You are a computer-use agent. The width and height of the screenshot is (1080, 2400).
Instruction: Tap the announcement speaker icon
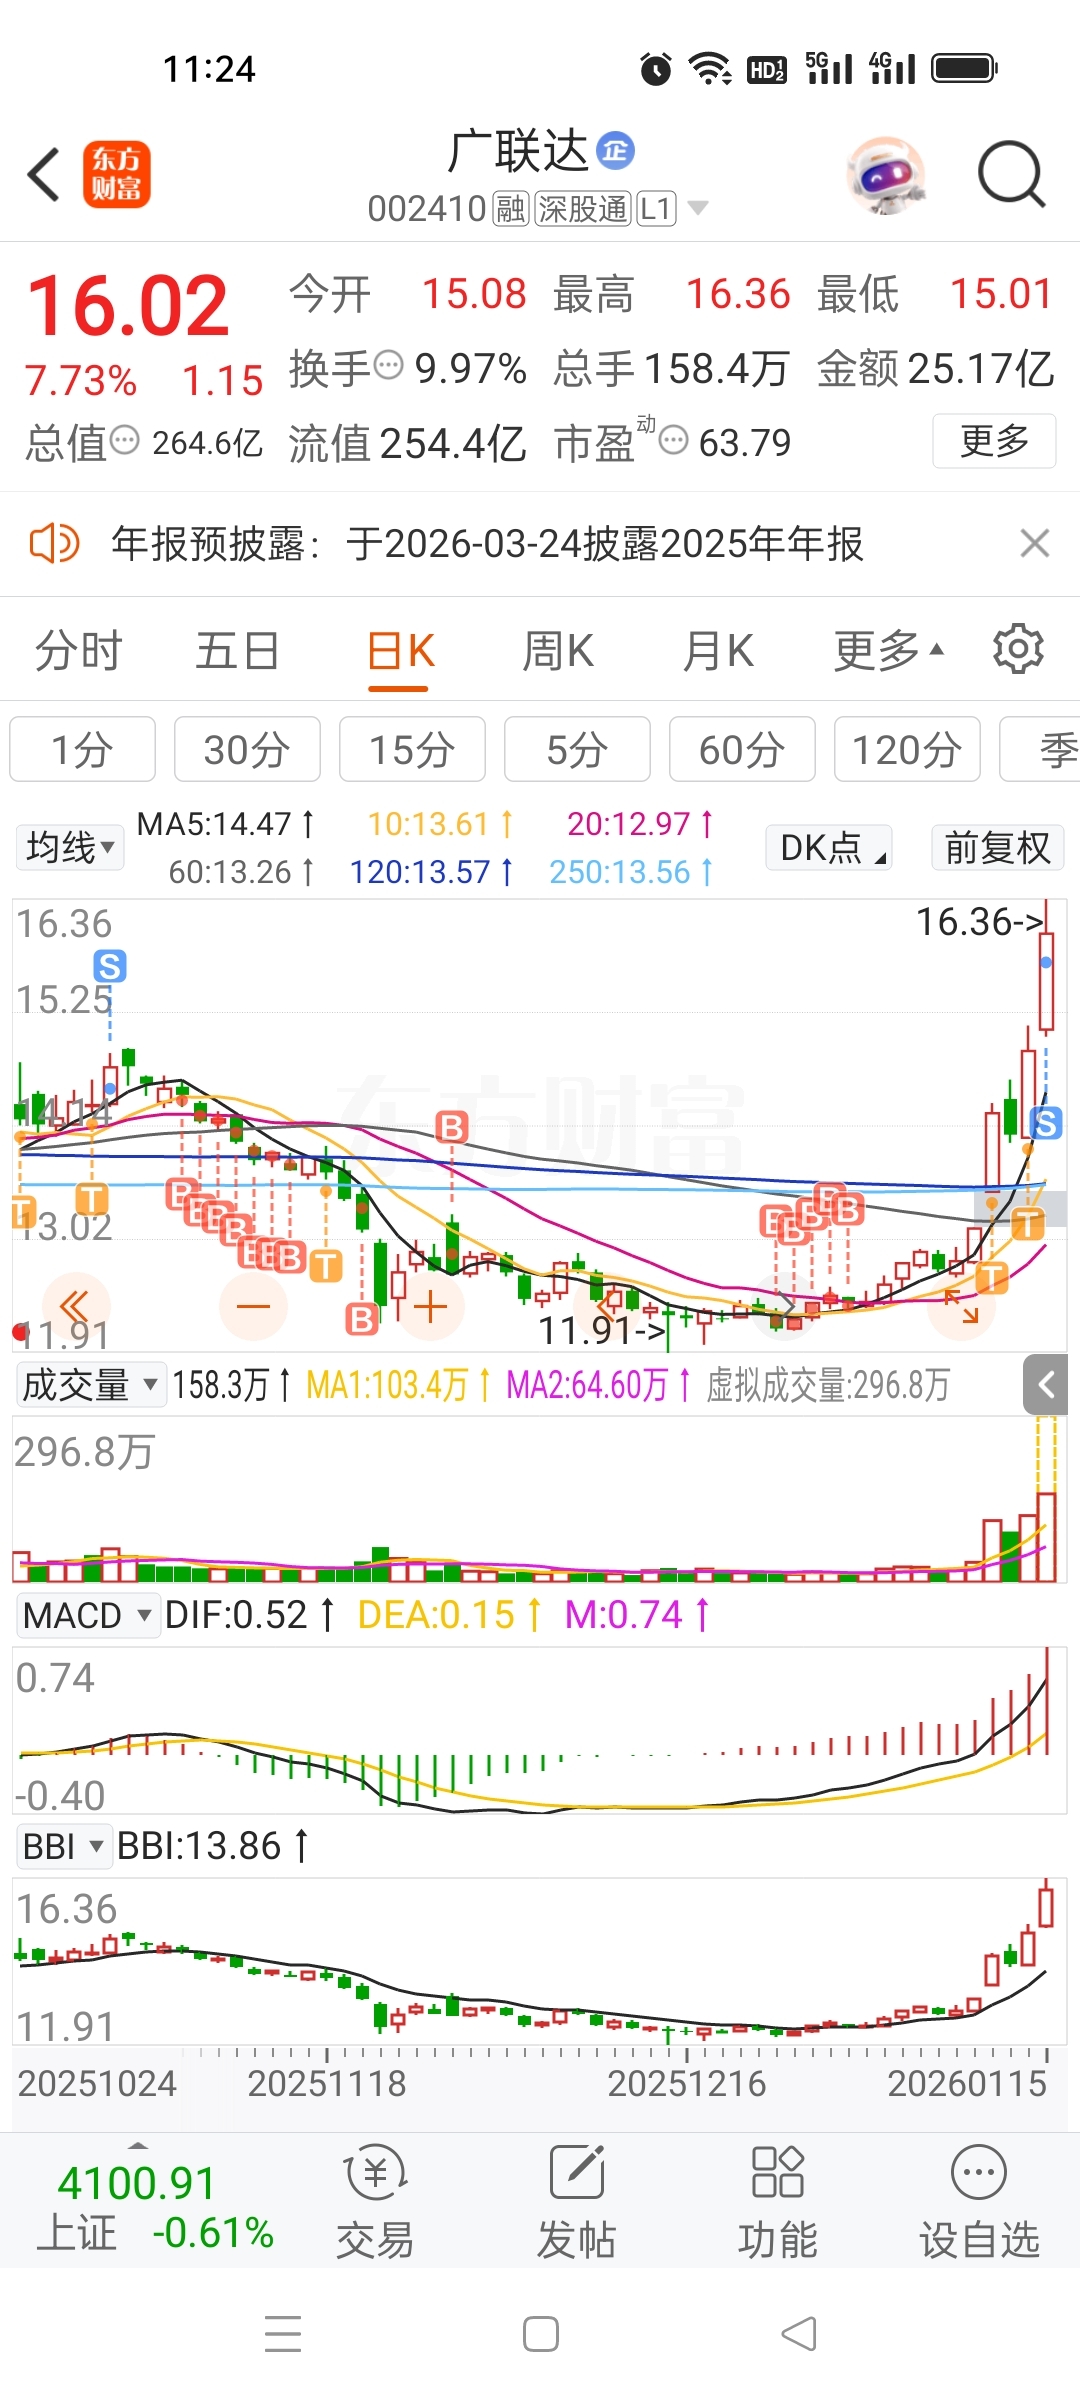click(x=54, y=544)
